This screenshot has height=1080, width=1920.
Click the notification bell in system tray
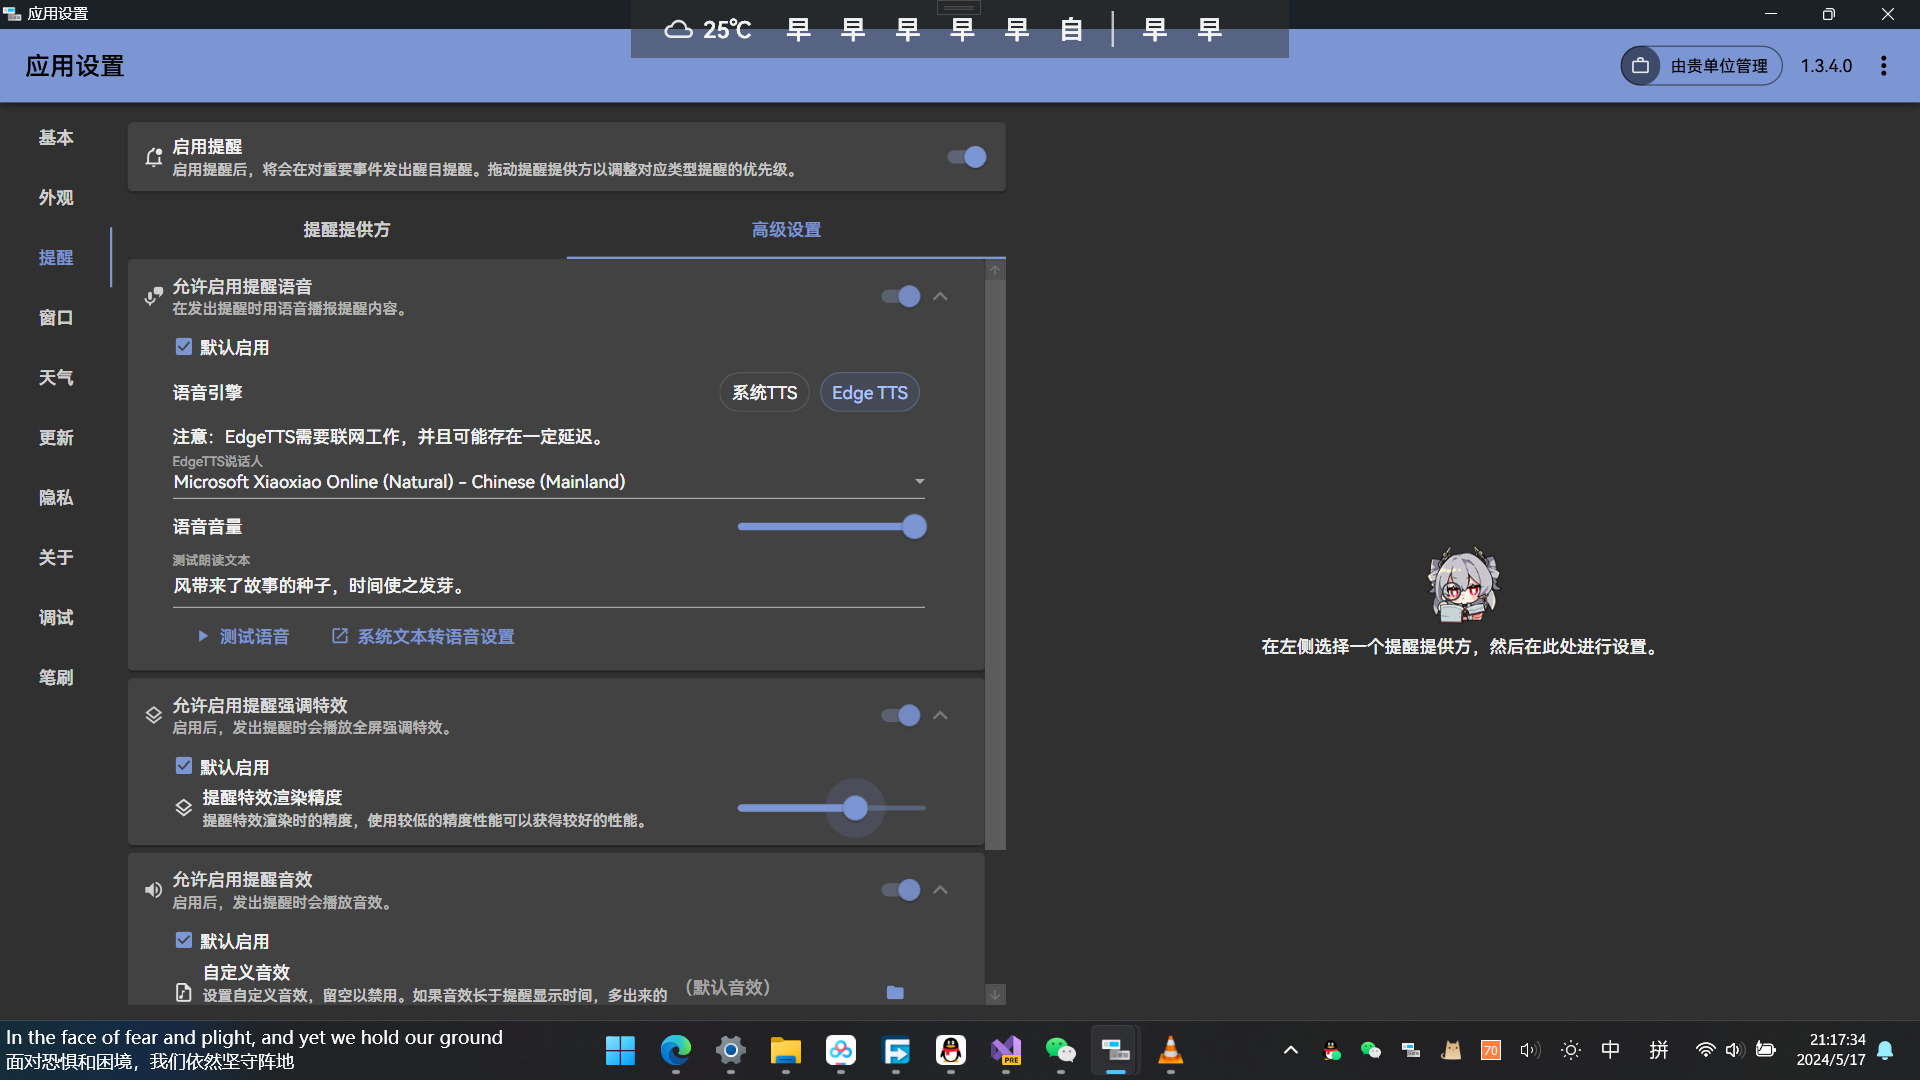1885,1050
